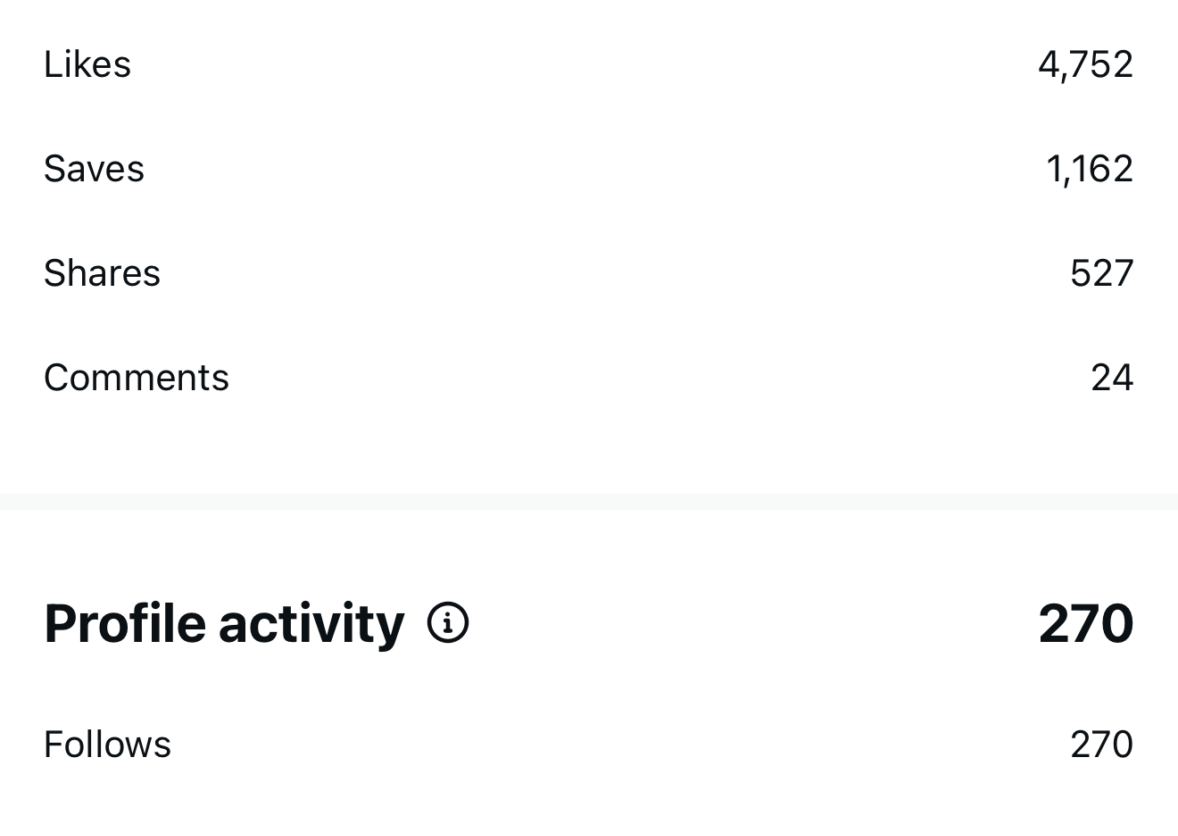Viewport: 1178px width, 836px height.
Task: Tap the middle of the Saves row
Action: point(589,169)
